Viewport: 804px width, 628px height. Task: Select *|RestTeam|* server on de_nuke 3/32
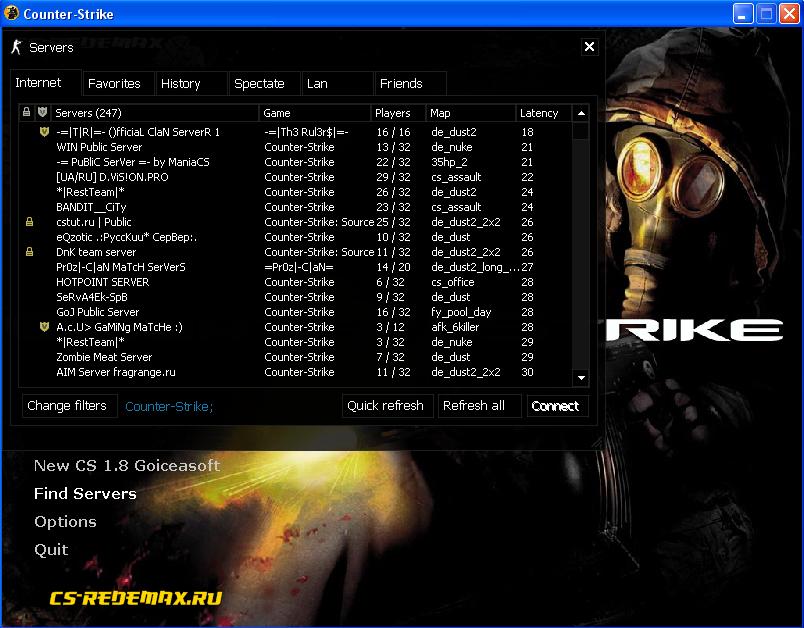pyautogui.click(x=296, y=342)
